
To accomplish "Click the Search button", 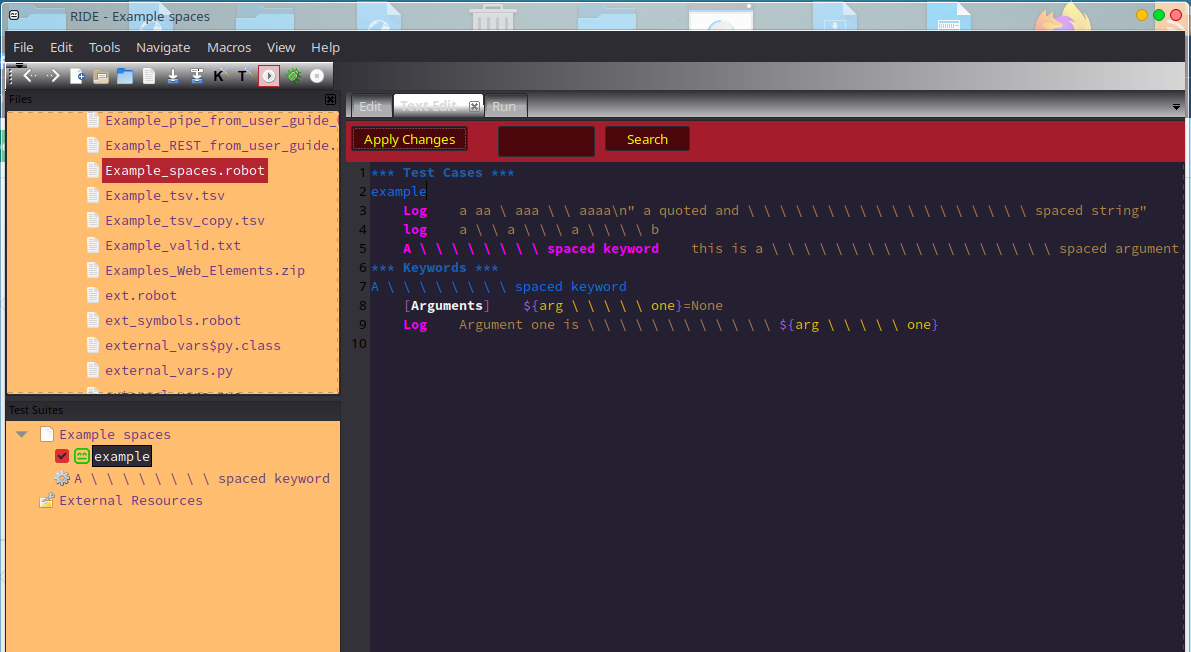I will click(647, 139).
